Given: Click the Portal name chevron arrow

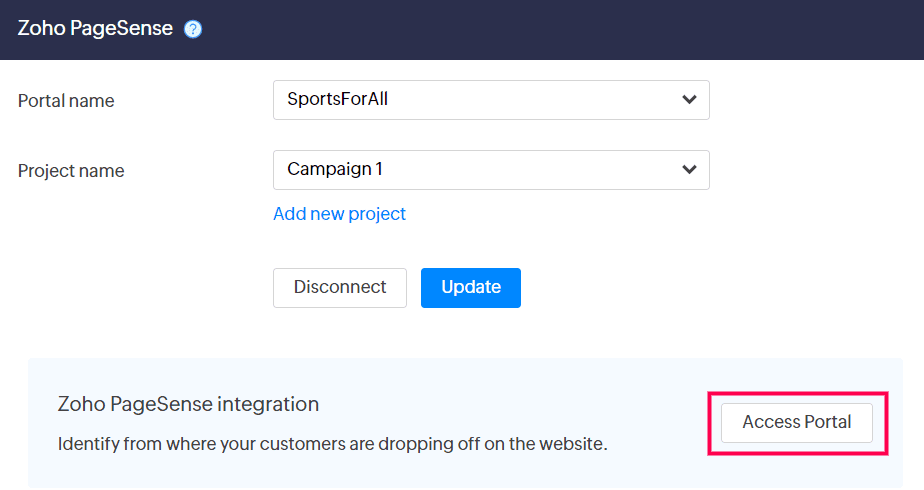Looking at the screenshot, I should coord(689,100).
